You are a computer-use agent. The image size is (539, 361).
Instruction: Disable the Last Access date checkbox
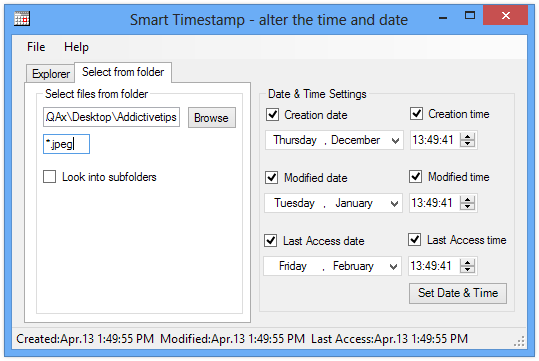(271, 240)
